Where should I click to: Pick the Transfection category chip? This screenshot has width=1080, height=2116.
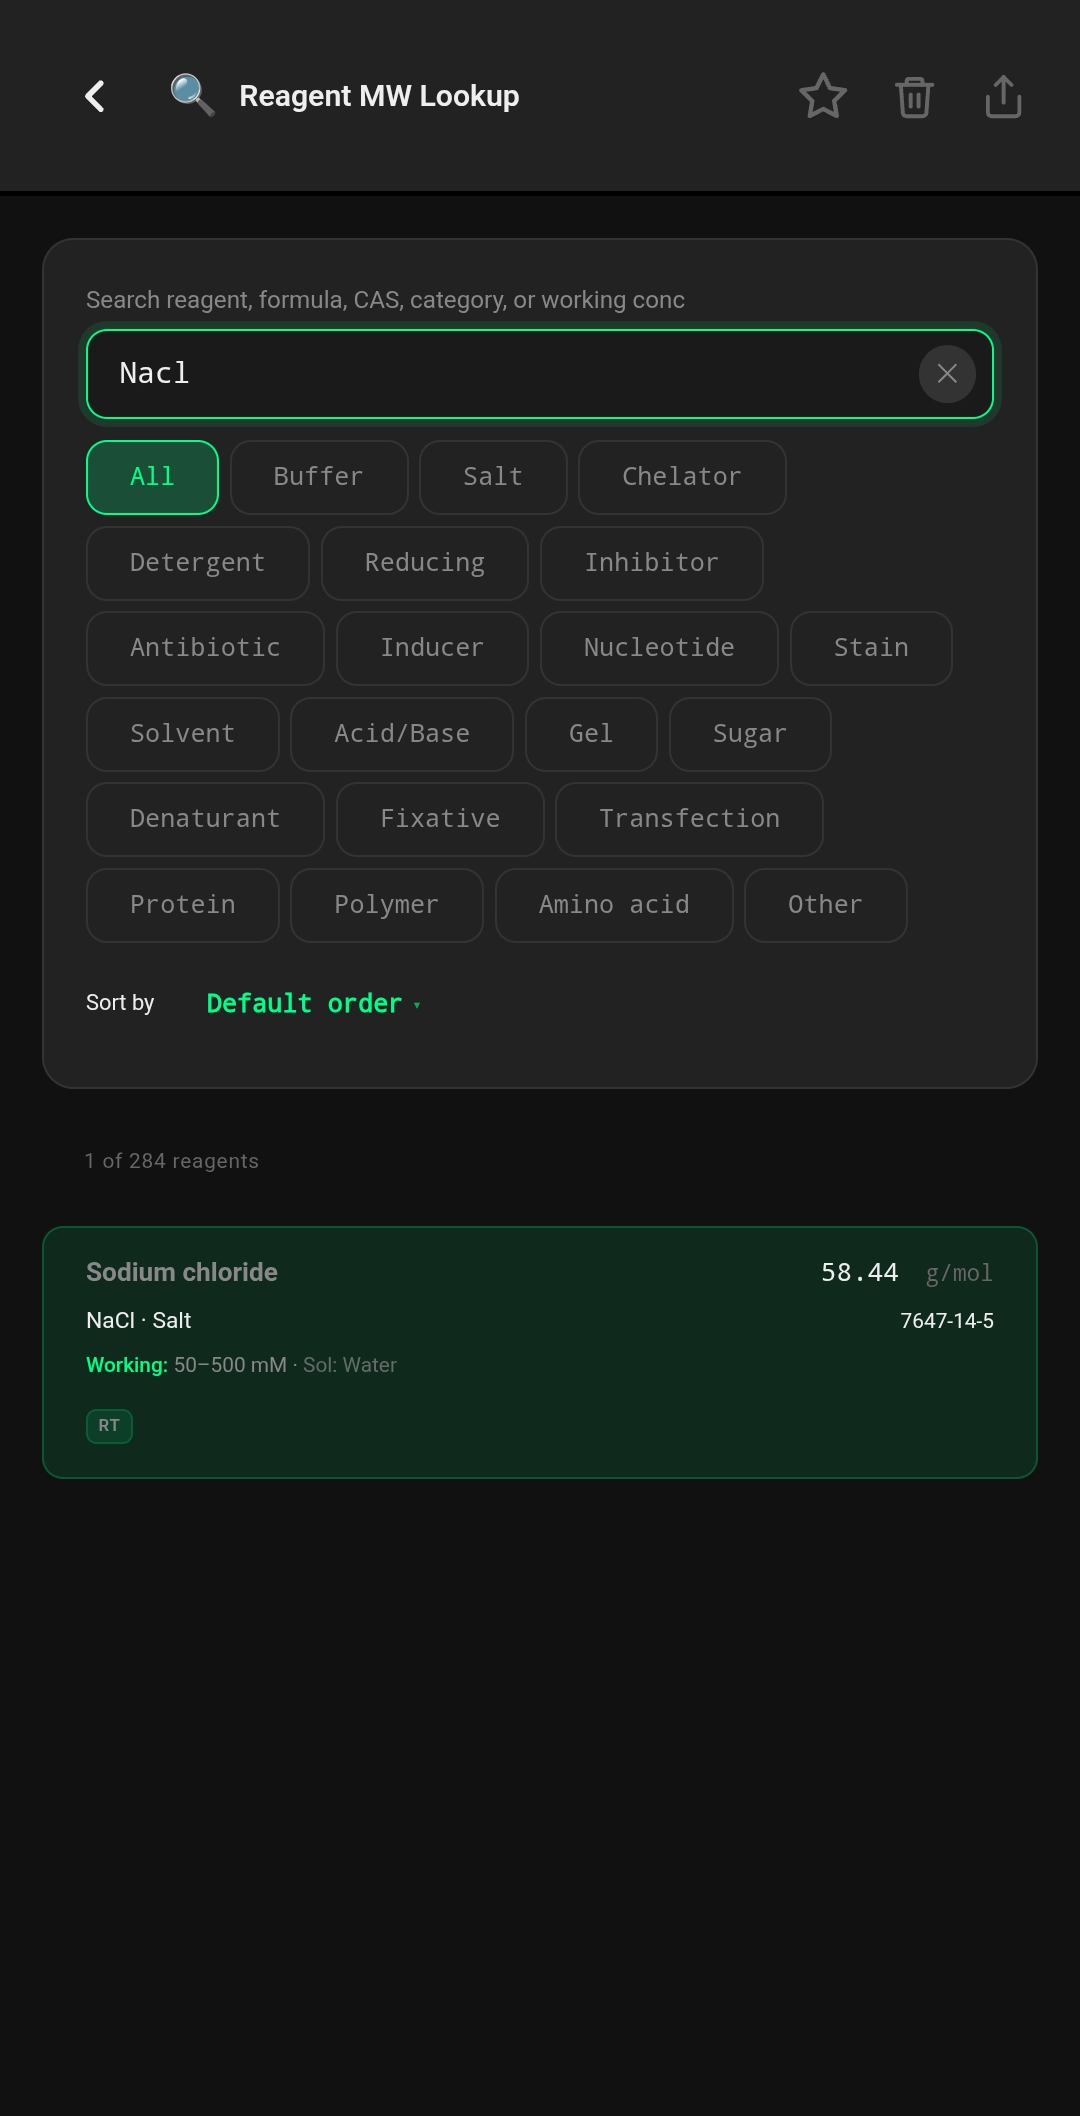click(689, 819)
